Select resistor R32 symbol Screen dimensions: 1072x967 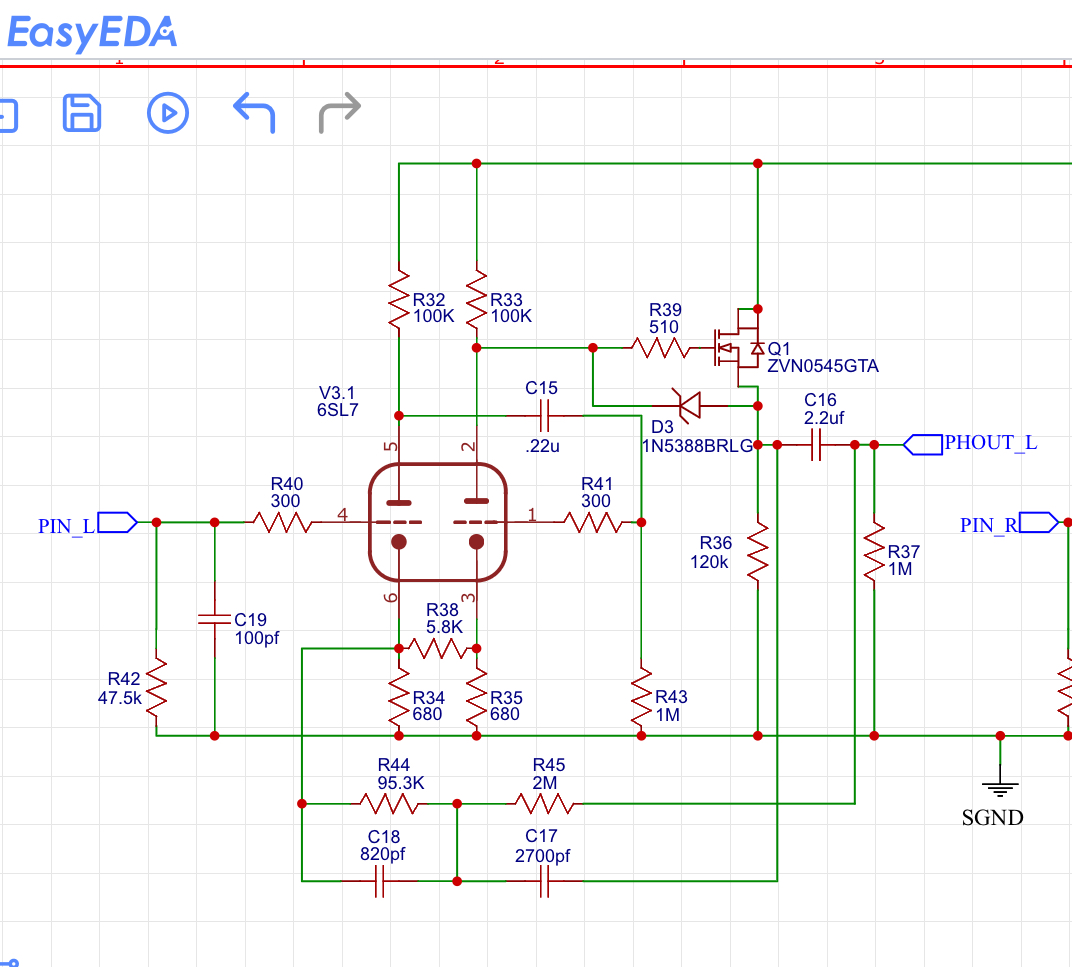(399, 300)
